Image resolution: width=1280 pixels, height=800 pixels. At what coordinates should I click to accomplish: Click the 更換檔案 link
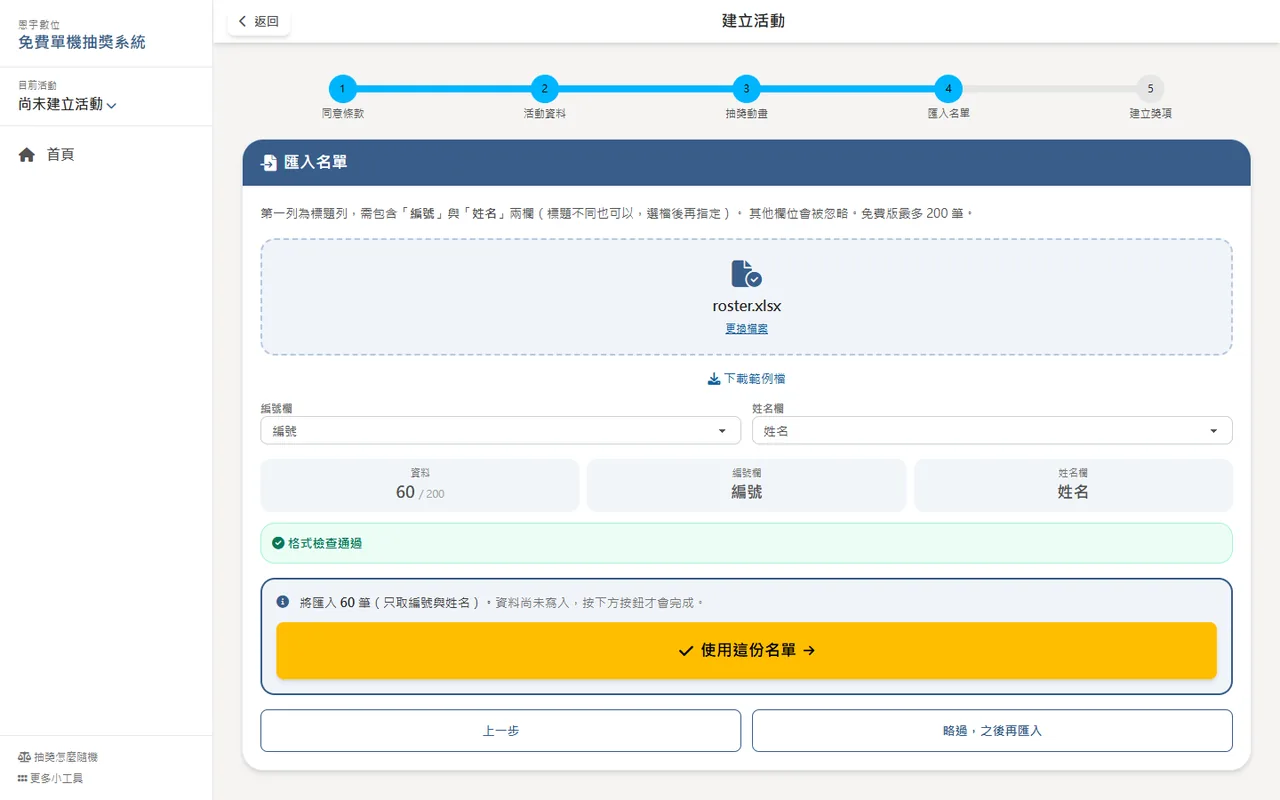tap(746, 328)
